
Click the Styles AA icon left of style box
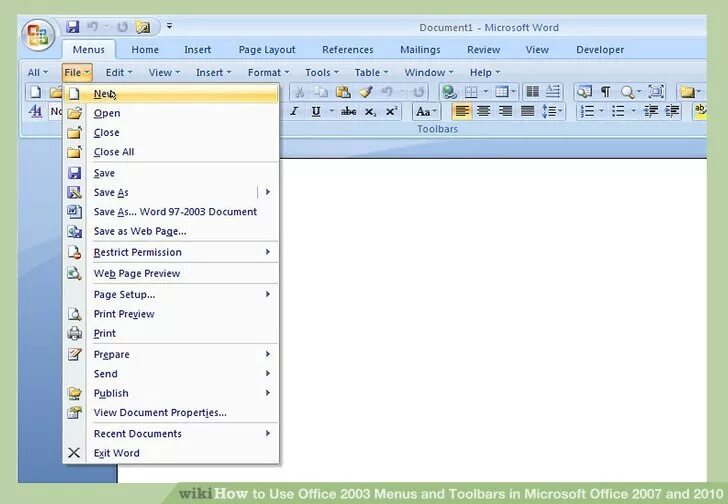pyautogui.click(x=35, y=111)
